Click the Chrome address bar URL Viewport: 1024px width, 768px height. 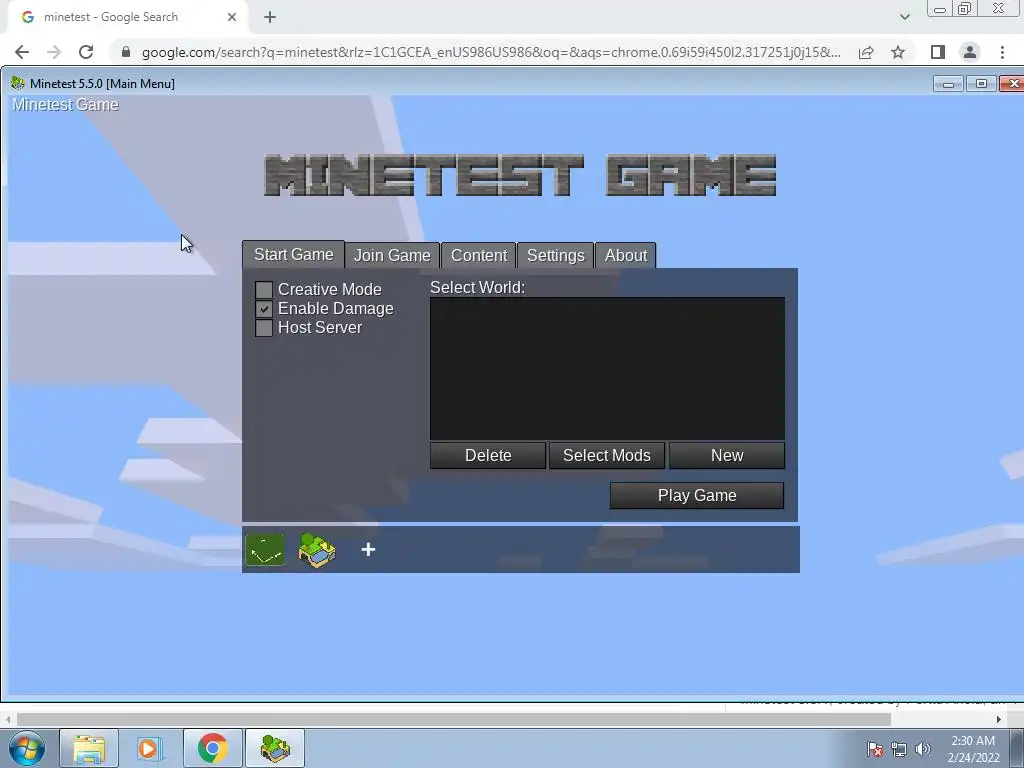pyautogui.click(x=491, y=52)
